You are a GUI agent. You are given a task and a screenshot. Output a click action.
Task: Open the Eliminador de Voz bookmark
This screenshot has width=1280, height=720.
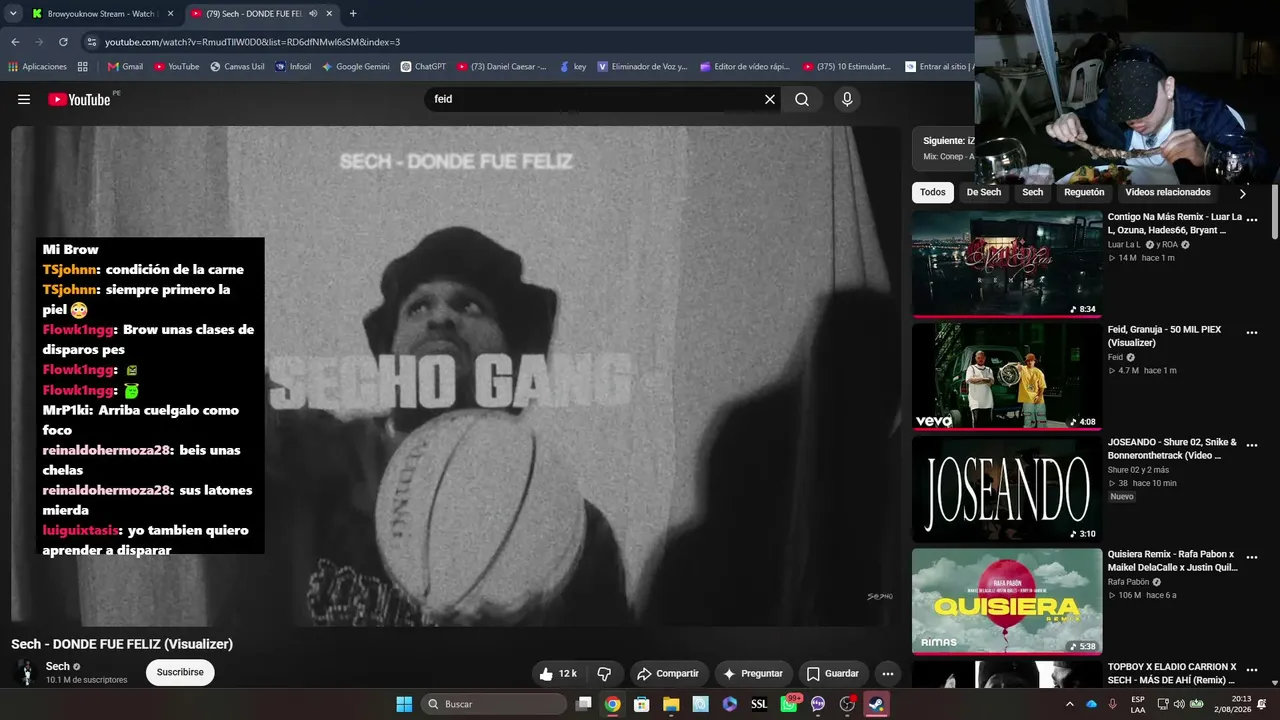pyautogui.click(x=643, y=67)
